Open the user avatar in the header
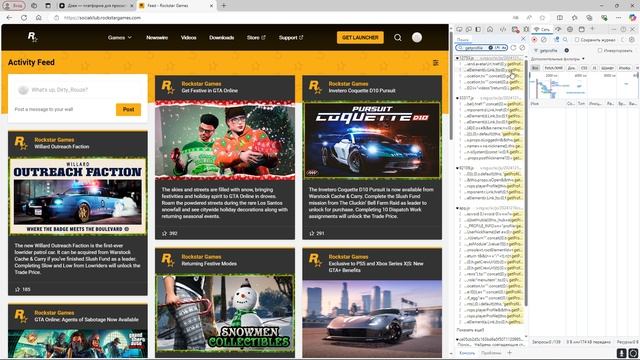Viewport: 640px width, 360px height. pos(417,38)
